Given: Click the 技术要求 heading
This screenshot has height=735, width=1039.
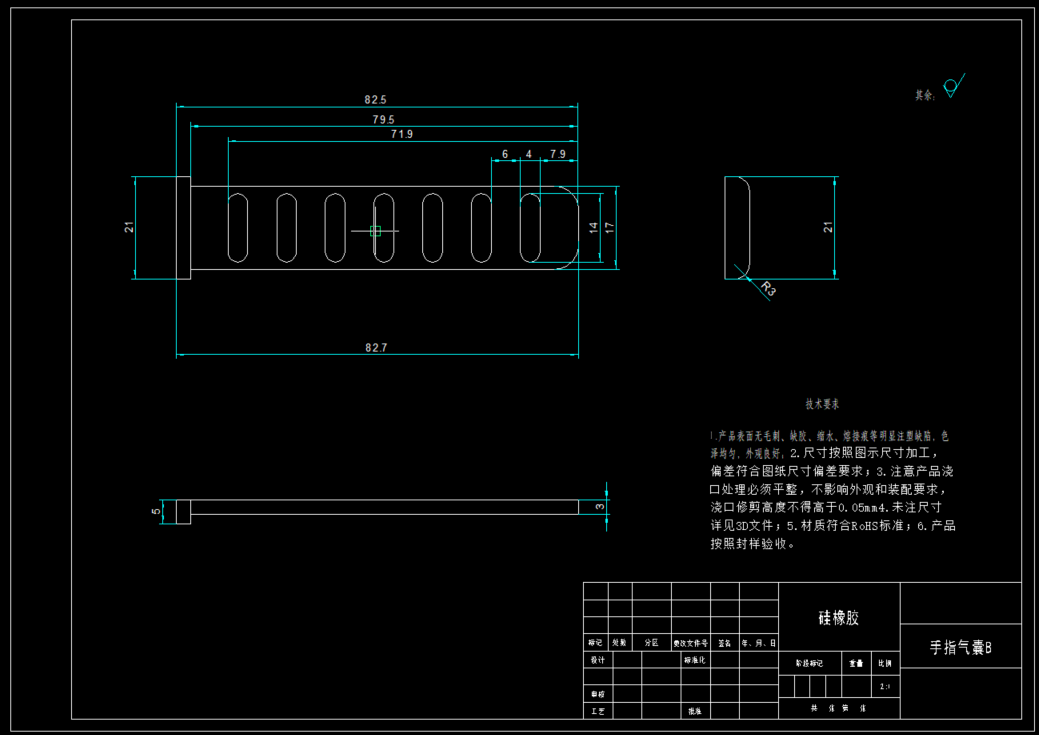Looking at the screenshot, I should (822, 404).
